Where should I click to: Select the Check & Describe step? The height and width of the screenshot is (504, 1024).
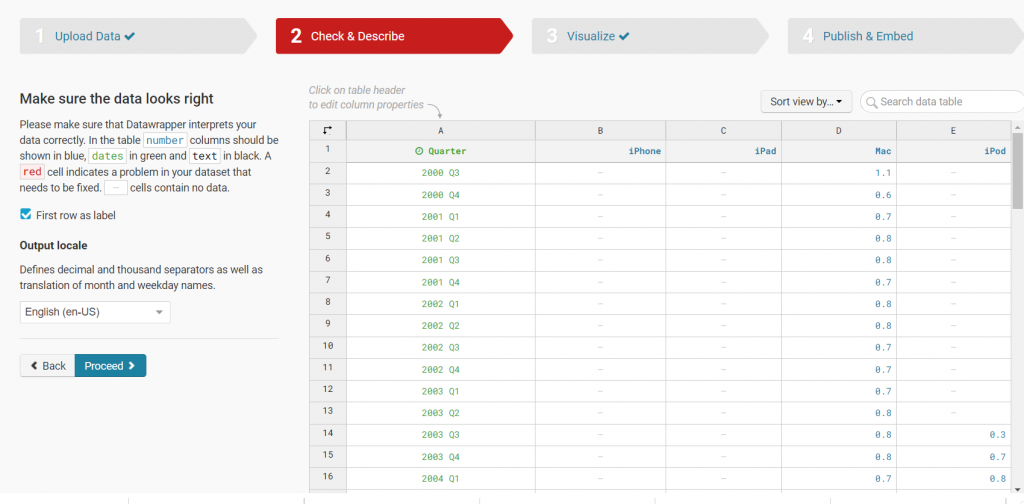[394, 36]
